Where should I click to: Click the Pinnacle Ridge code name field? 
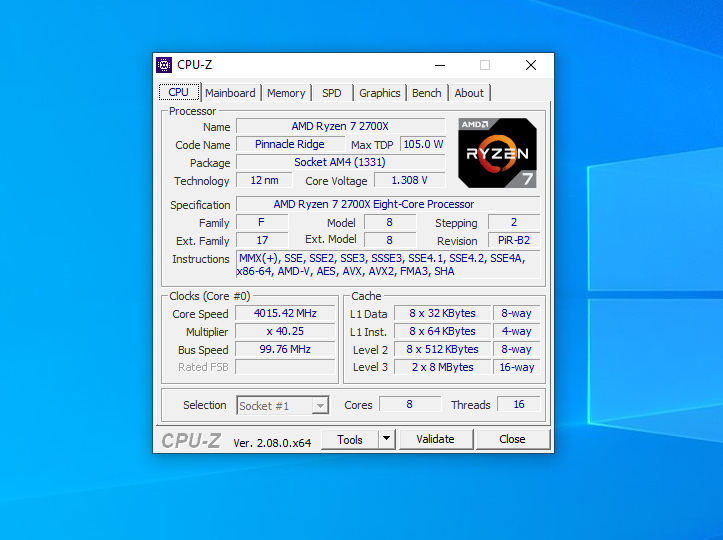[290, 144]
